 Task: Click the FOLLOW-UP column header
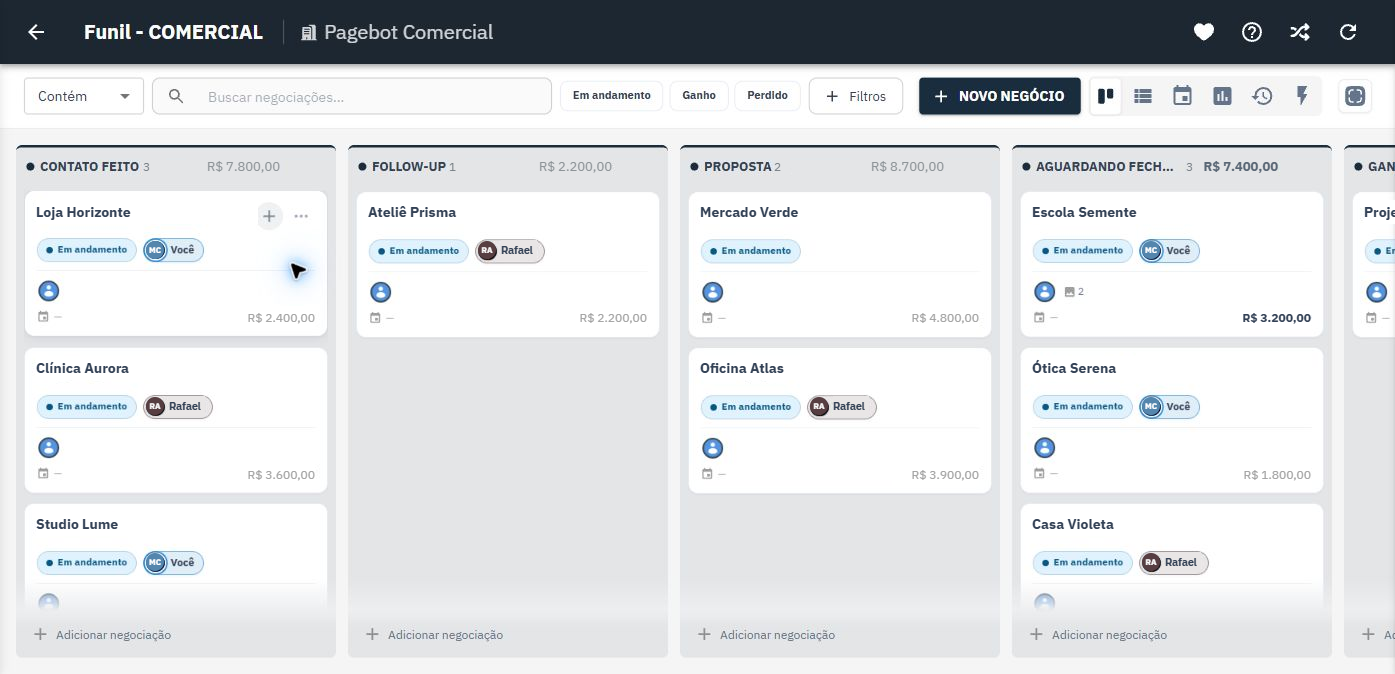408,167
